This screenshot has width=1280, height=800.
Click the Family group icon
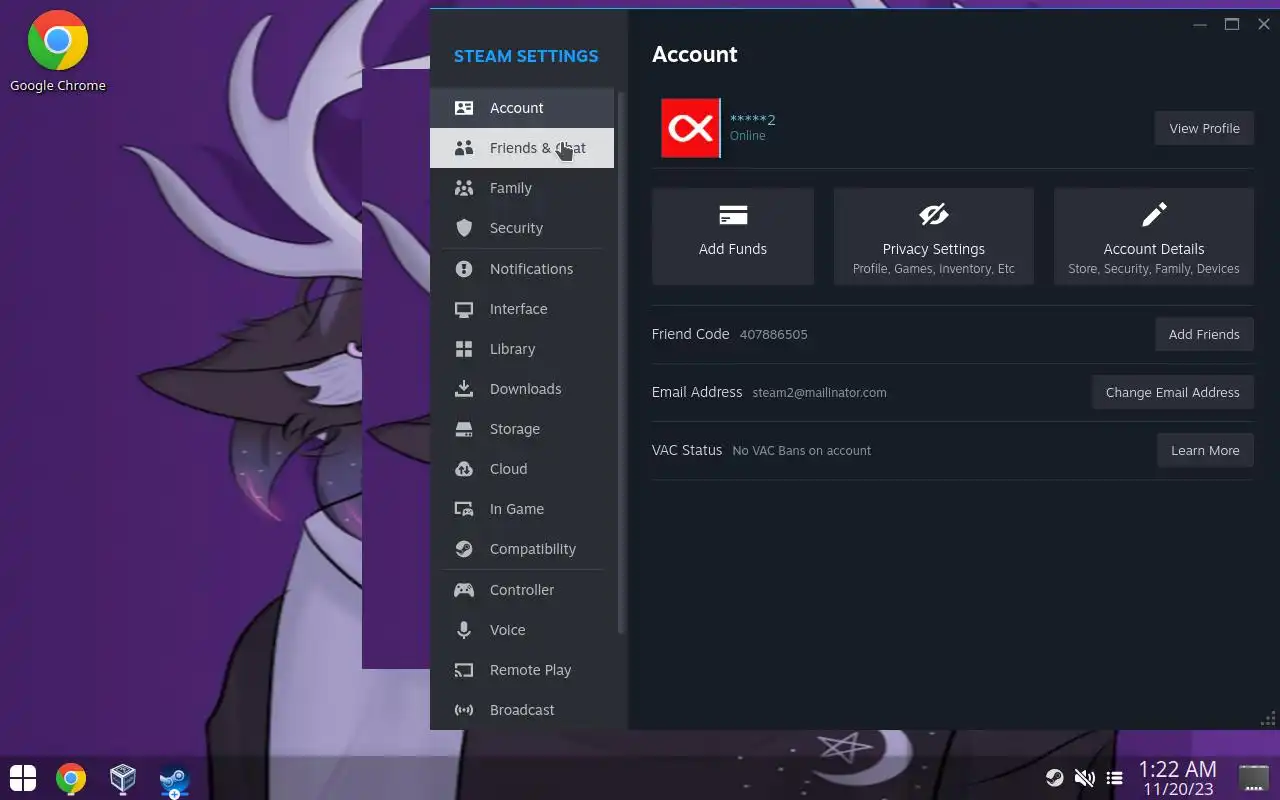[x=464, y=188]
